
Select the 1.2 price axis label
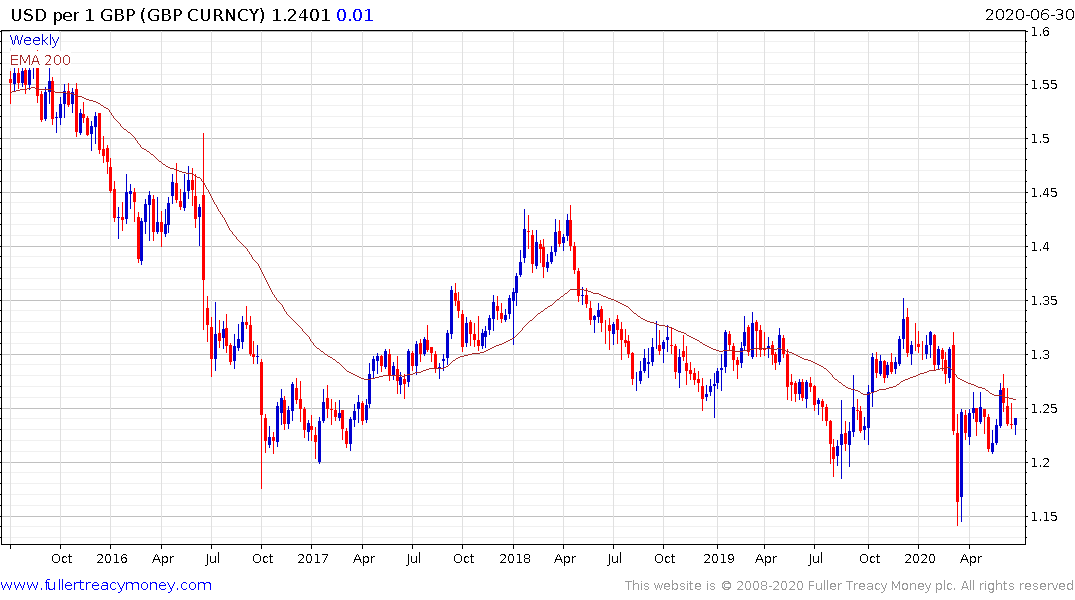(x=1040, y=463)
